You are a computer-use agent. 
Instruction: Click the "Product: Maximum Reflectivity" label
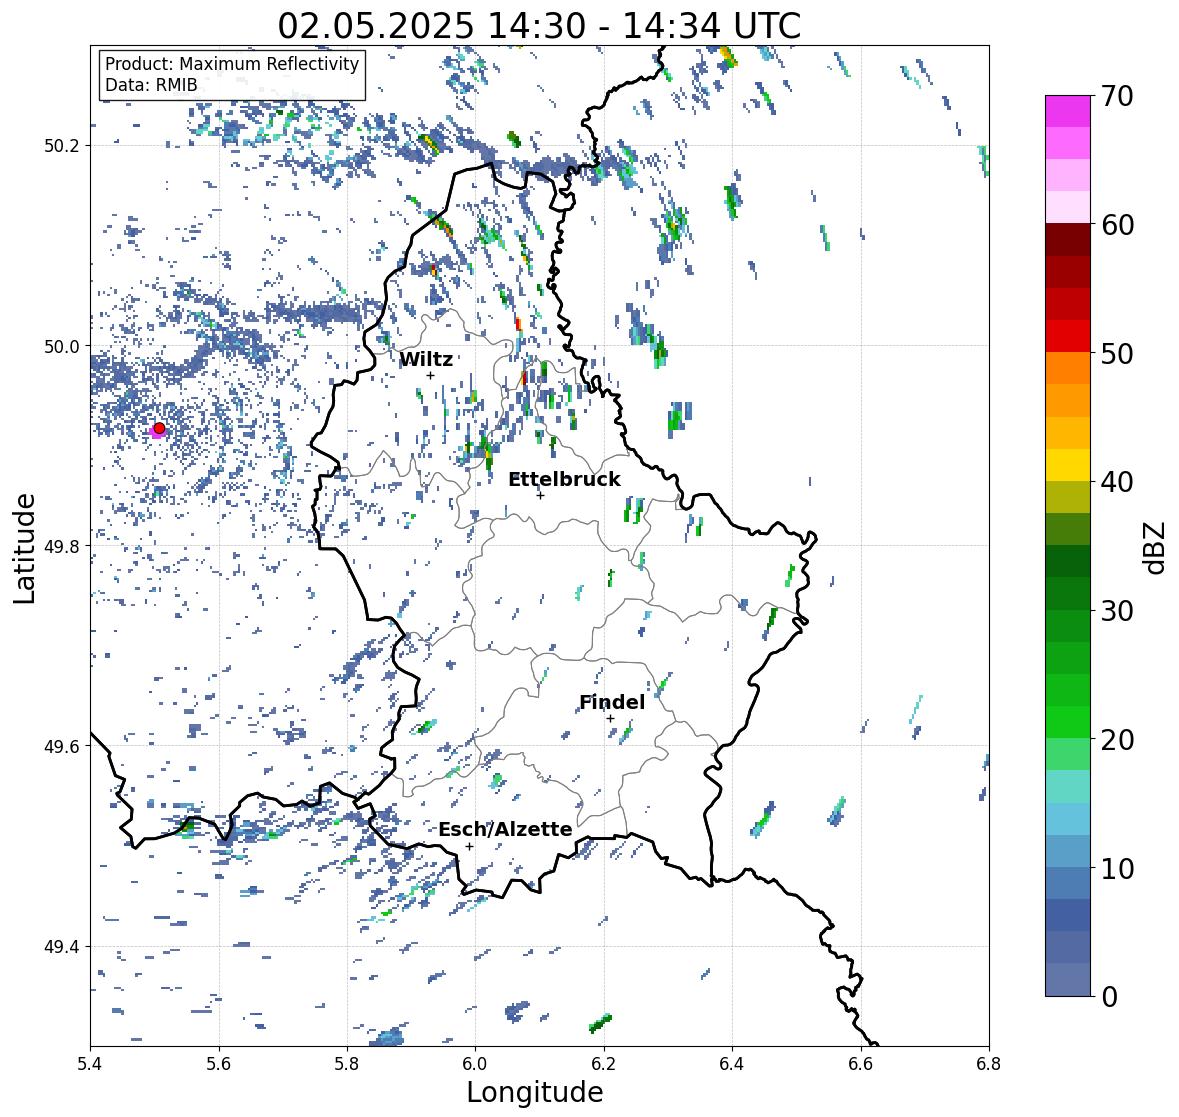(232, 64)
